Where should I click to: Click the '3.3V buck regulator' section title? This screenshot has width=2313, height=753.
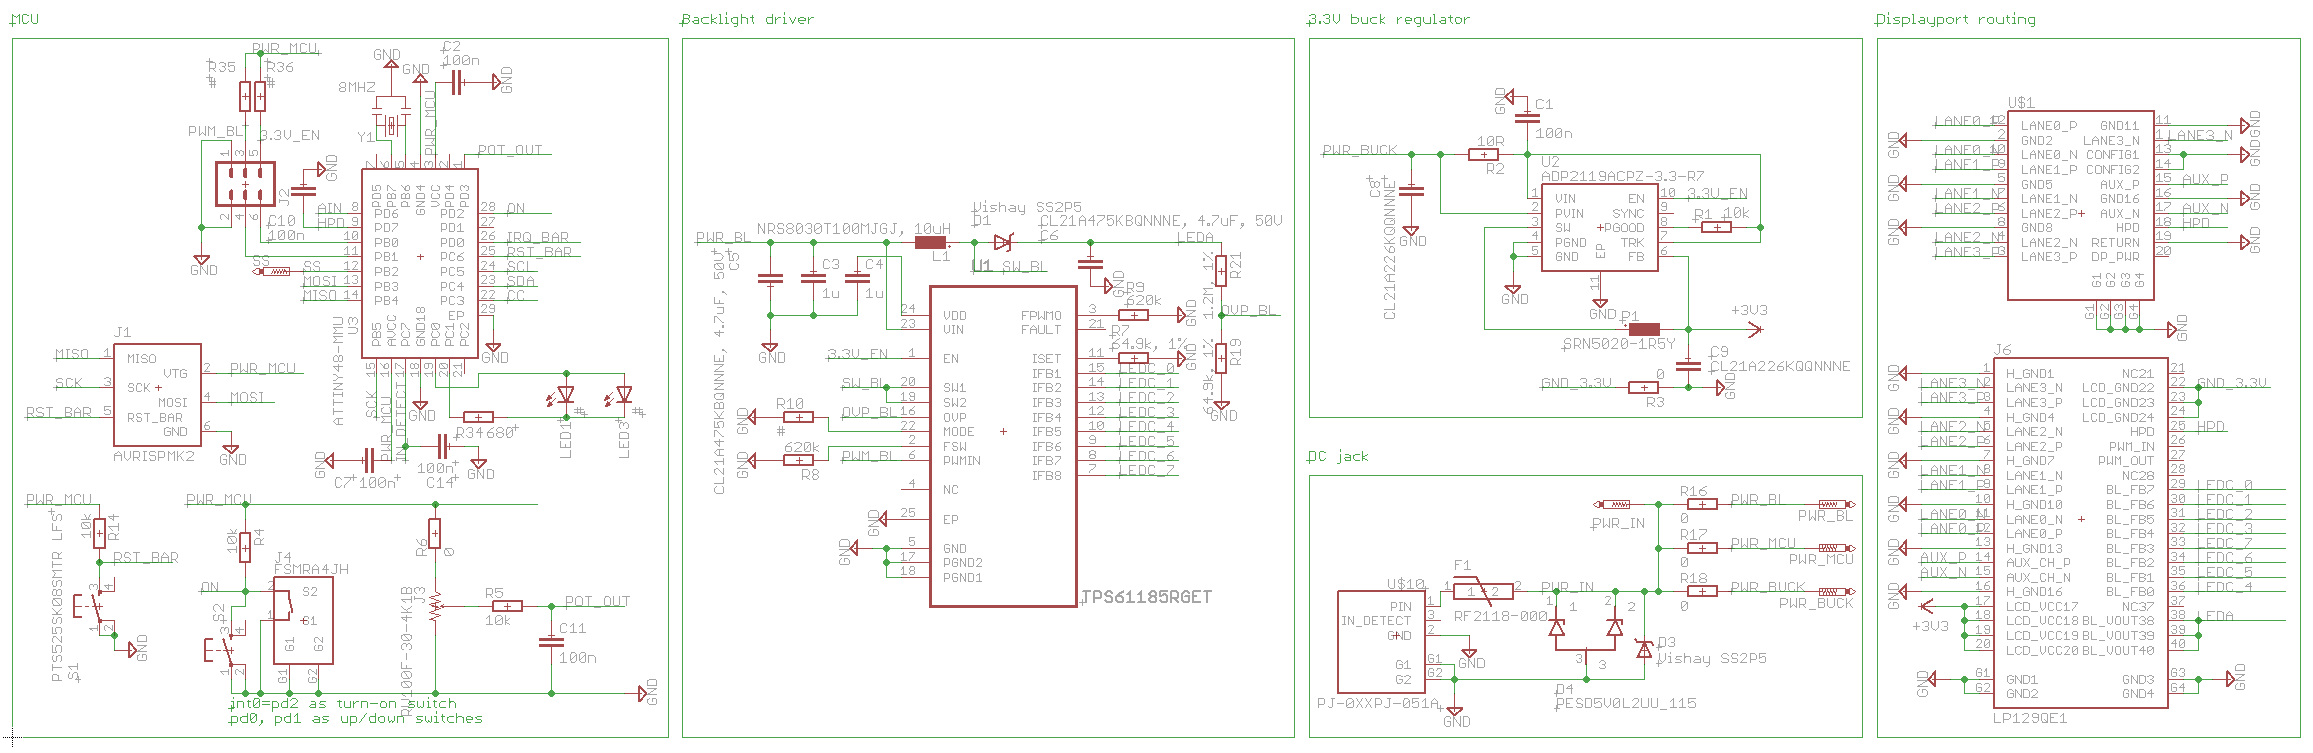point(1389,19)
